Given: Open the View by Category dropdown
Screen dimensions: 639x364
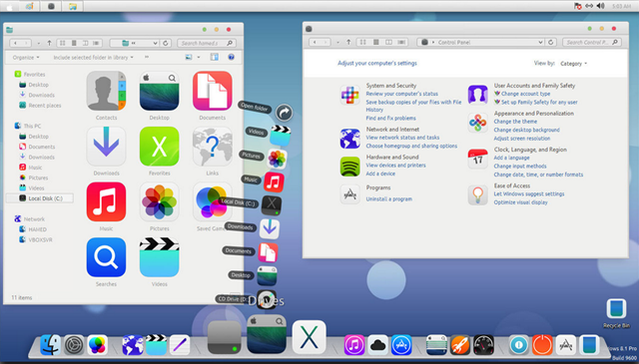Looking at the screenshot, I should (x=573, y=64).
